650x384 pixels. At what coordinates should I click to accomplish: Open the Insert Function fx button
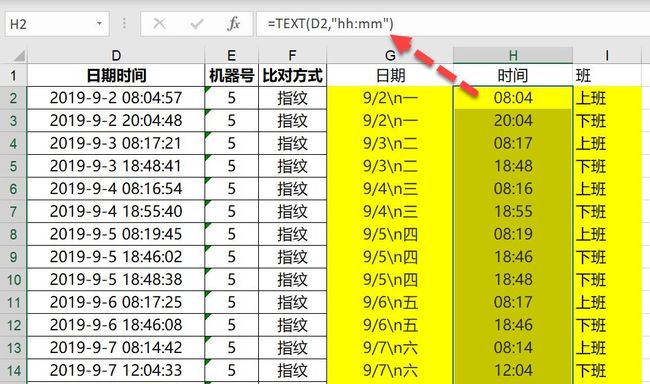(x=234, y=24)
